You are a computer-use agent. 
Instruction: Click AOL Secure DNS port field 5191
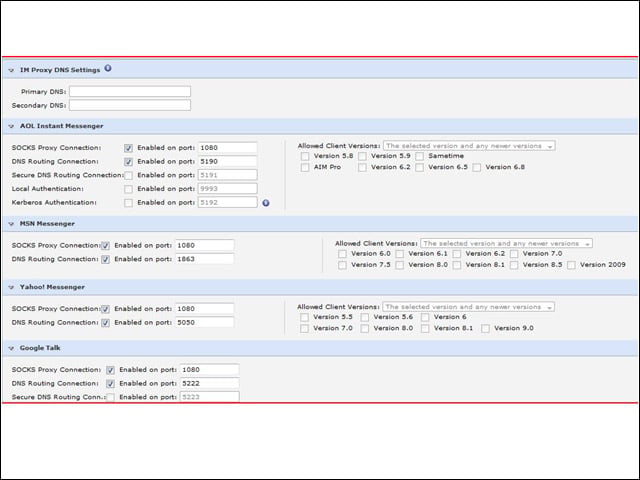(227, 175)
